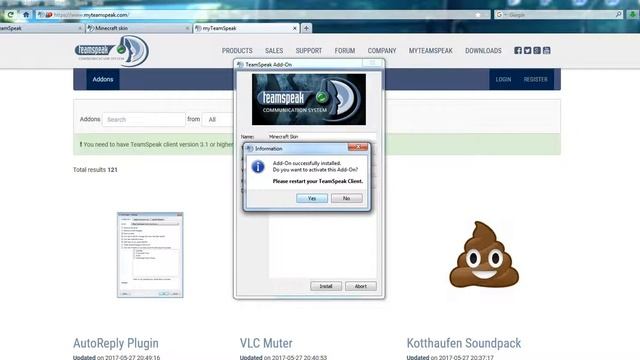Click Yes to activate the Add-On
Viewport: 640px width, 360px height.
[312, 198]
